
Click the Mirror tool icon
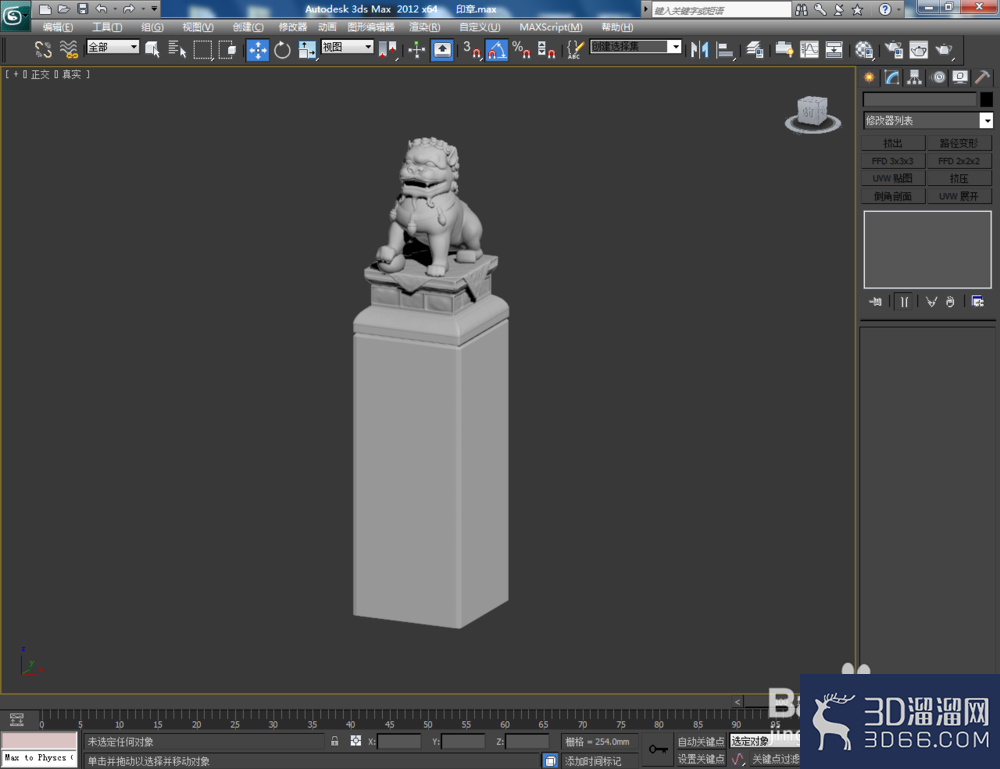700,50
